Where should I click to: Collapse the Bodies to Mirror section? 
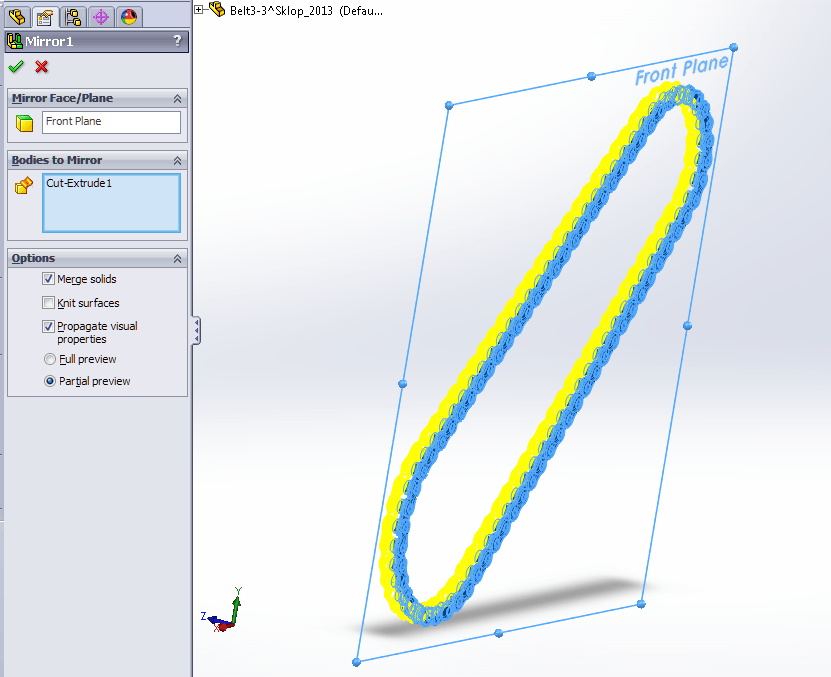pos(177,160)
